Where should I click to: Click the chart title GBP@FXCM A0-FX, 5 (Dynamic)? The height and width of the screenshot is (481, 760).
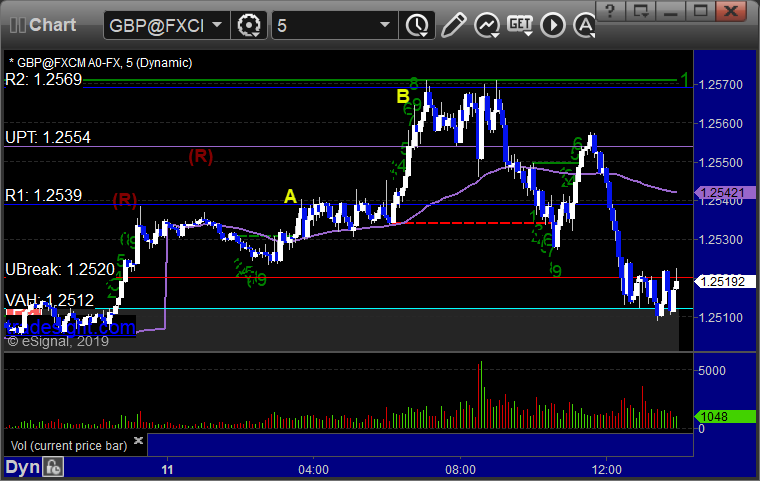pyautogui.click(x=100, y=63)
